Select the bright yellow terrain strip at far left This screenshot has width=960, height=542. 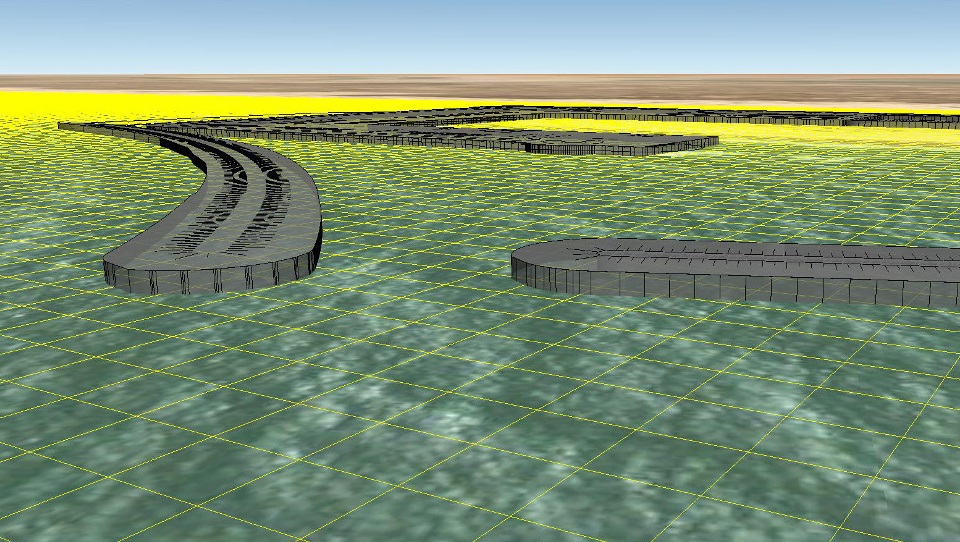pos(30,104)
